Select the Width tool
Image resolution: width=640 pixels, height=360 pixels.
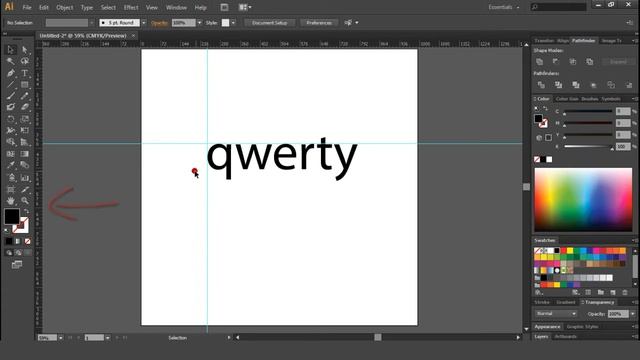coord(11,131)
